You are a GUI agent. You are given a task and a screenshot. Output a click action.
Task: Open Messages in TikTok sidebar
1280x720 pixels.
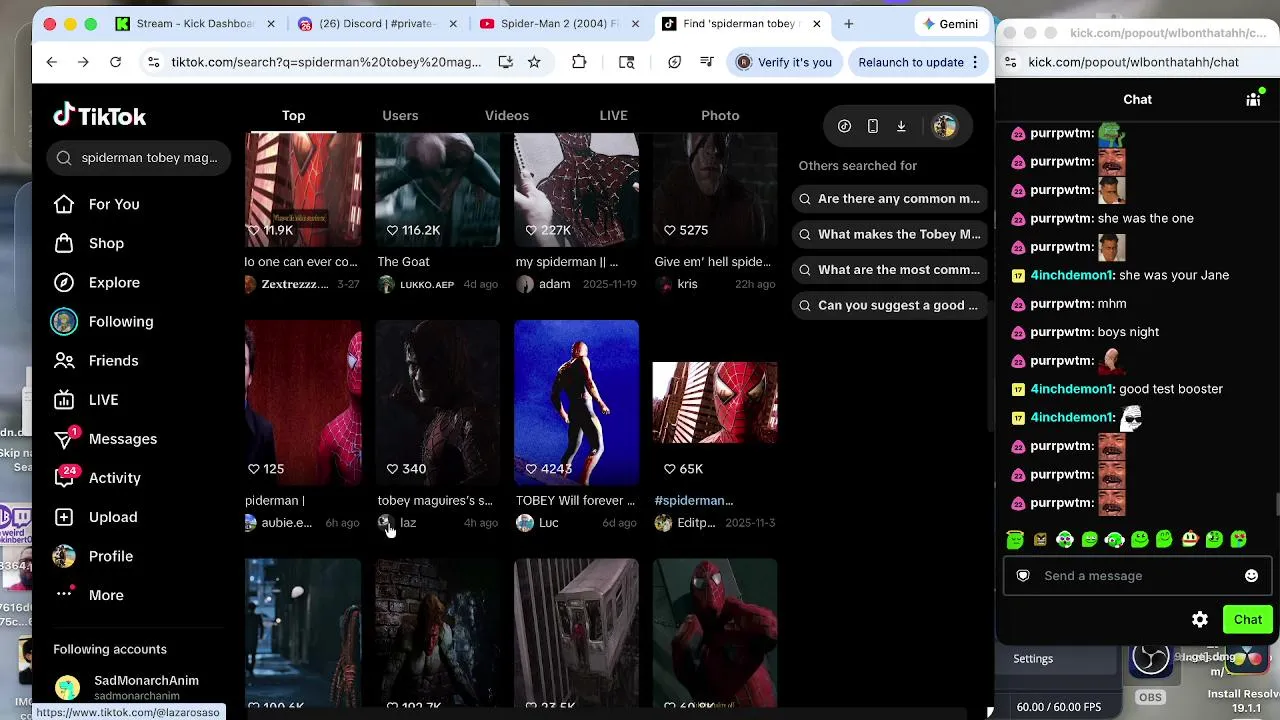tap(105, 438)
